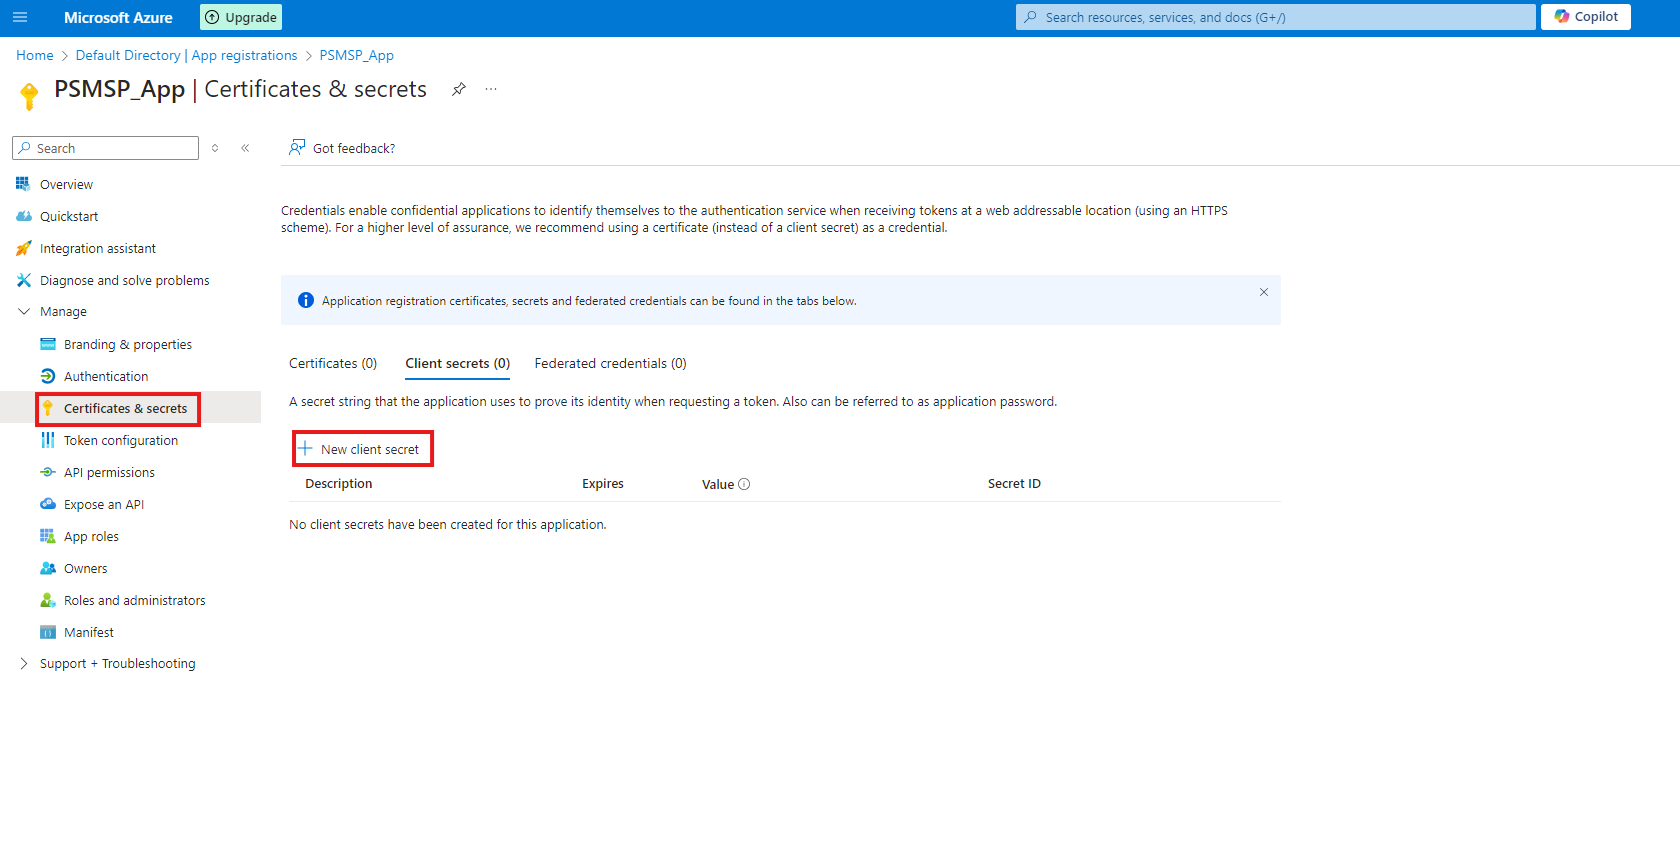Switch to the Certificates (0) tab
Image resolution: width=1680 pixels, height=856 pixels.
tap(333, 363)
